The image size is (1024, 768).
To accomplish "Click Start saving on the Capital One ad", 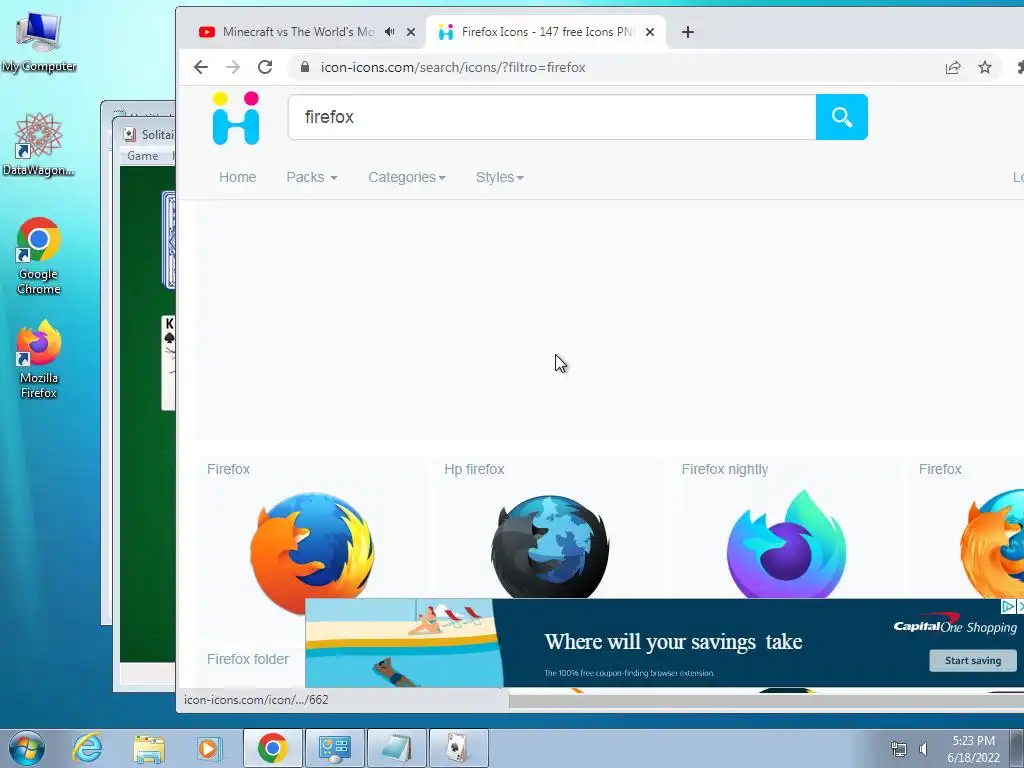I will point(972,660).
